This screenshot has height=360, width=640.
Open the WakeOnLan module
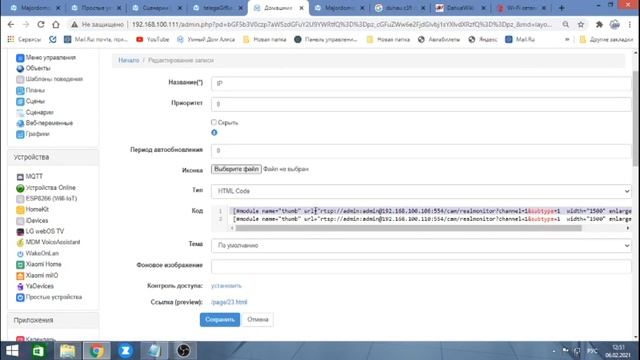pos(37,253)
